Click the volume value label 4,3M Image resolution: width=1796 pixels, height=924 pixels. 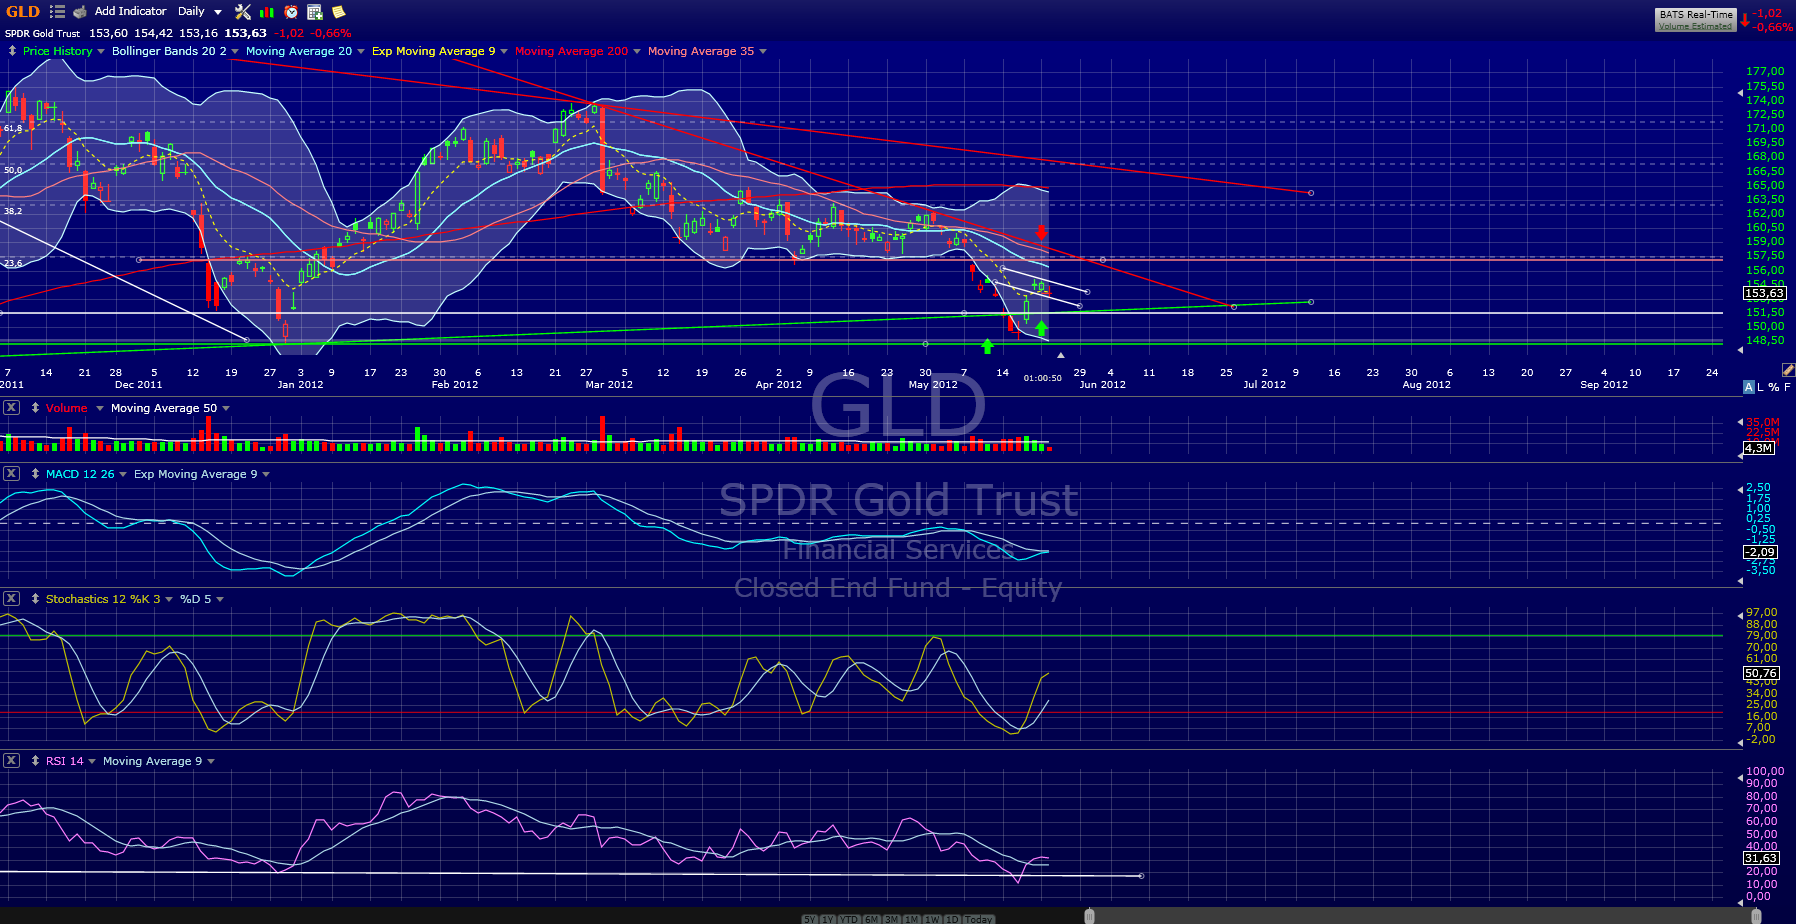point(1759,448)
